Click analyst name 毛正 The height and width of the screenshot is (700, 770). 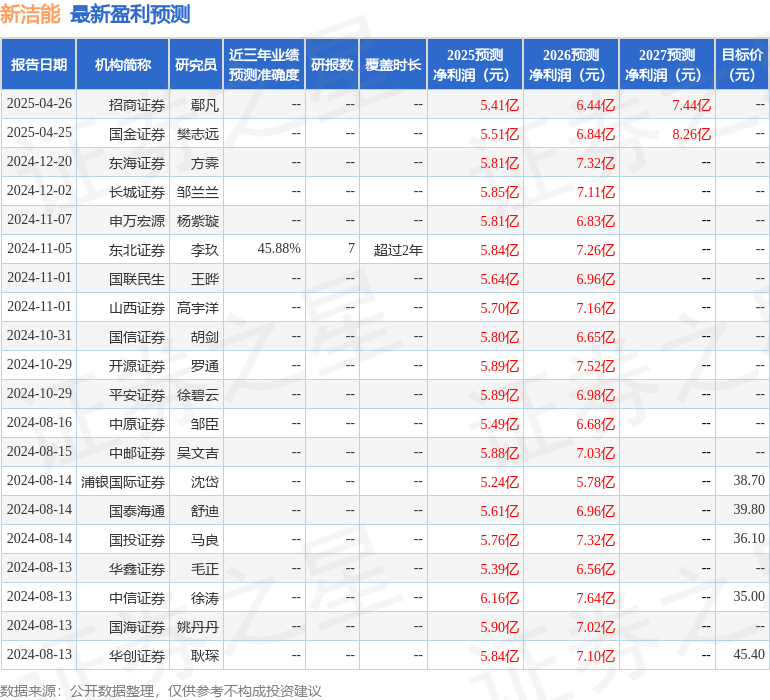205,569
